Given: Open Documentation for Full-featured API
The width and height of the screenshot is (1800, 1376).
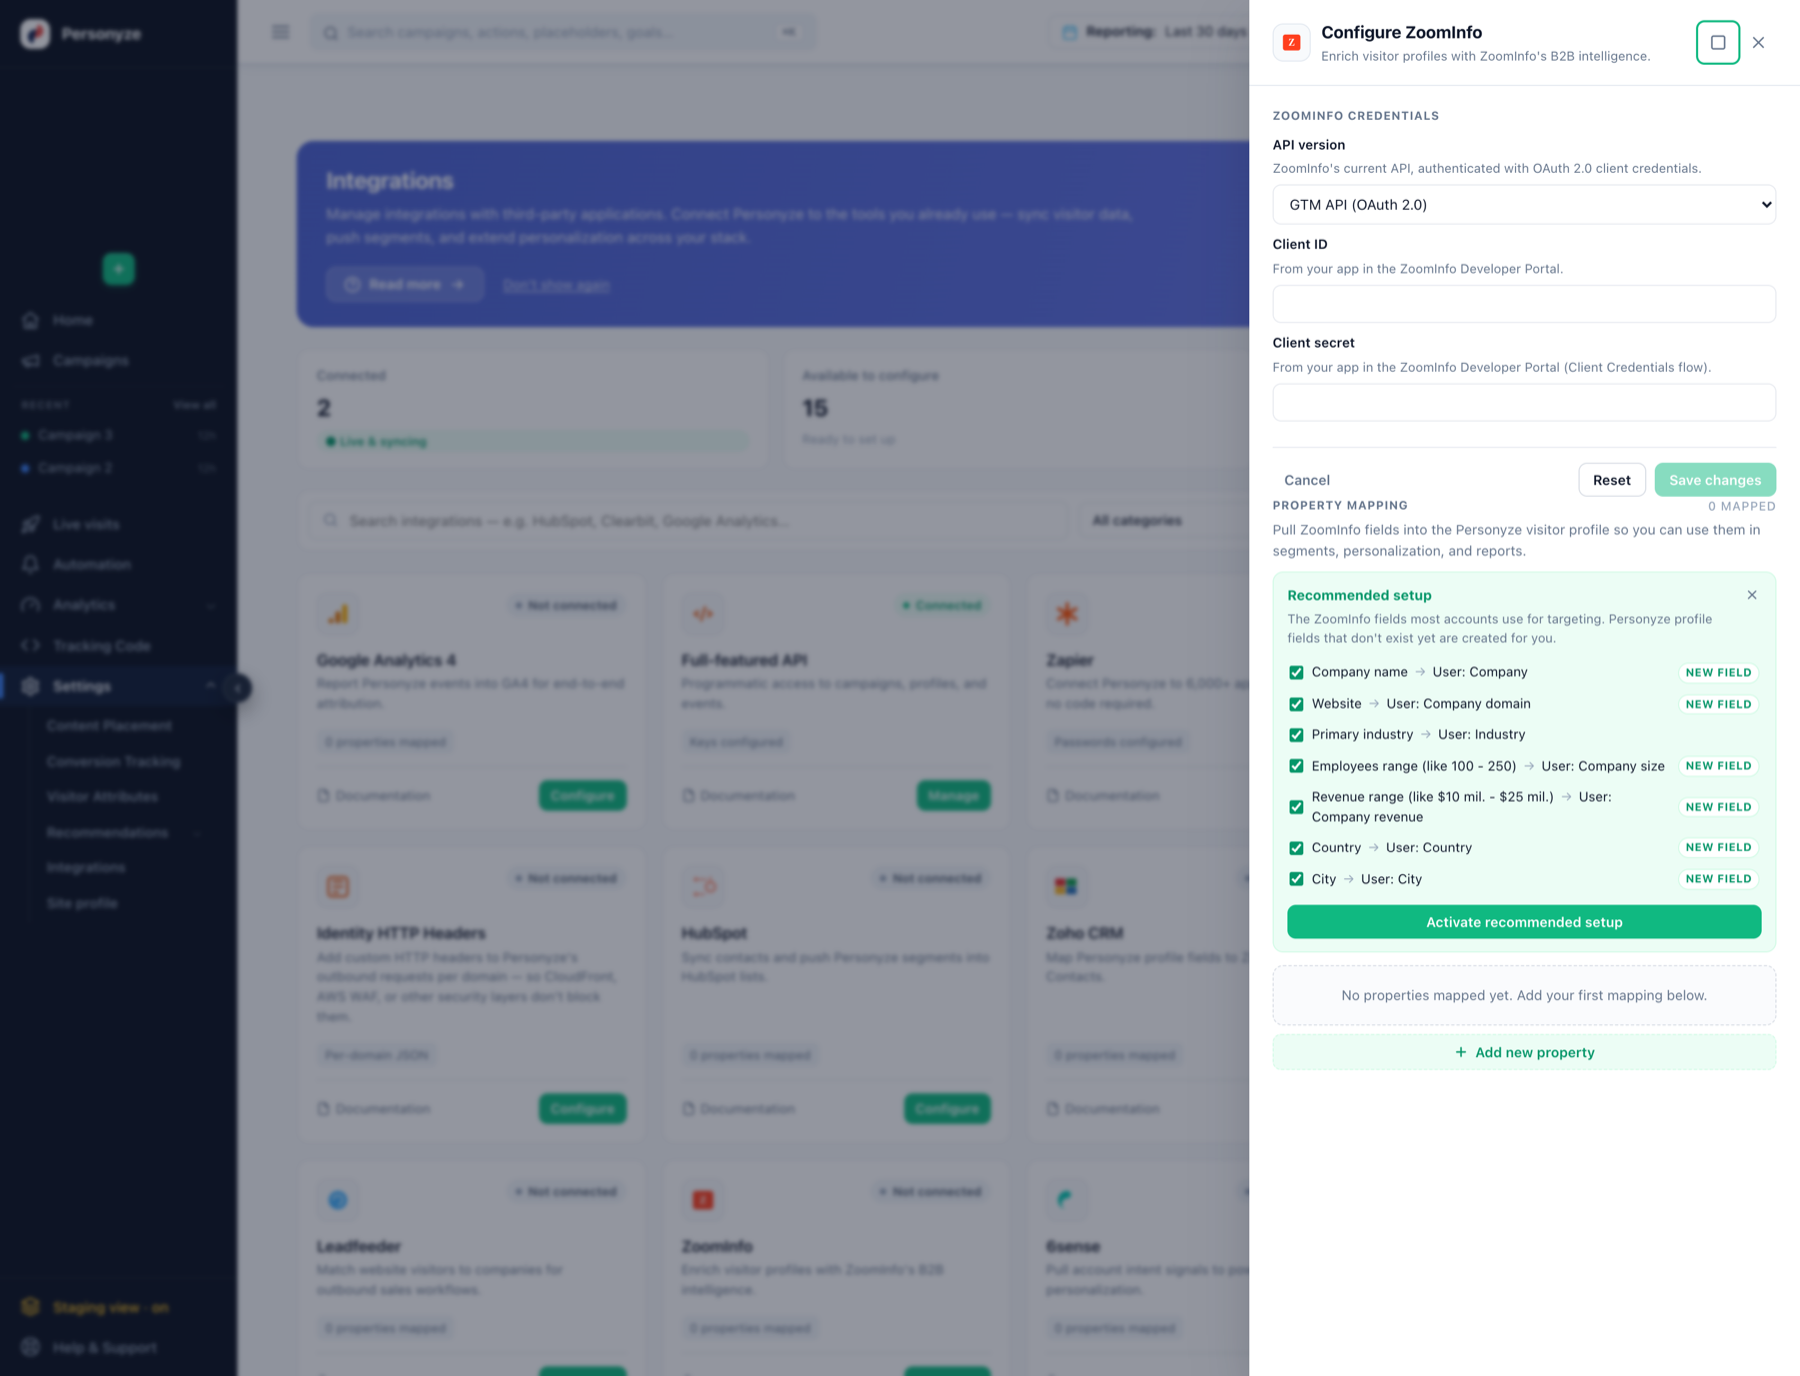Looking at the screenshot, I should click(739, 796).
